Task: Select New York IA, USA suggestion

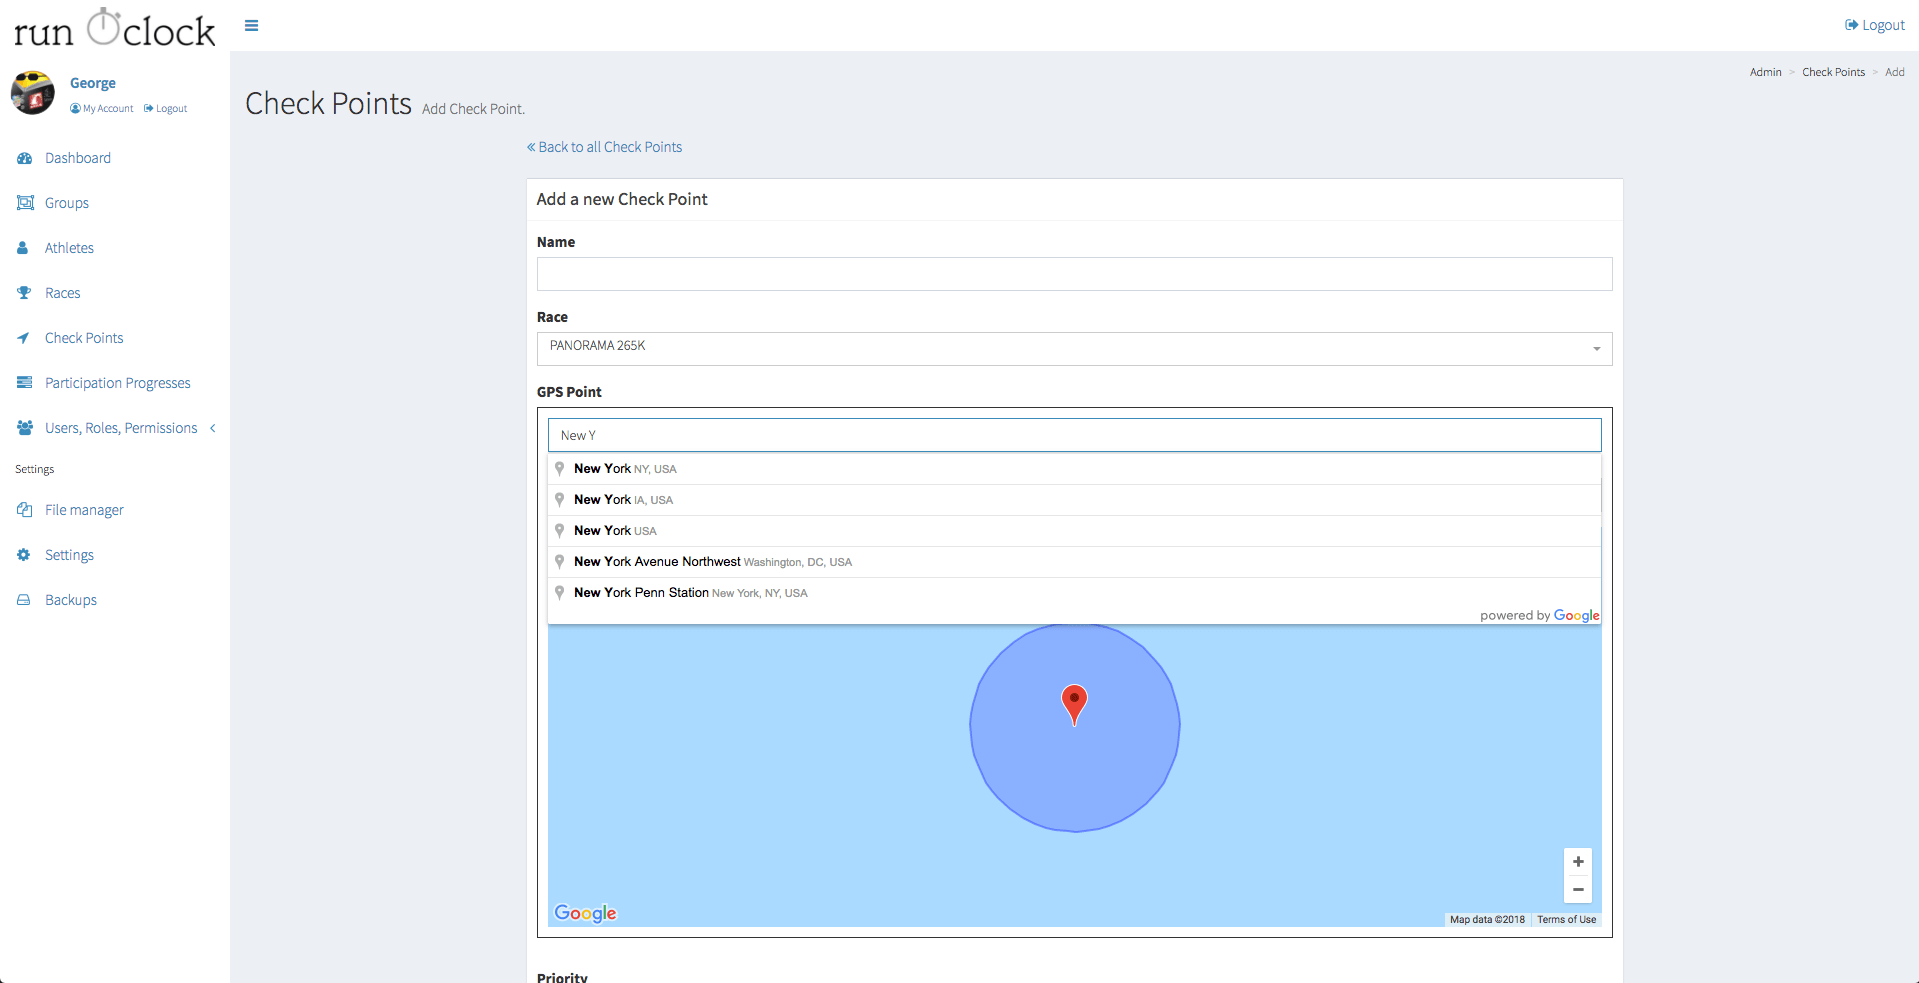Action: (1074, 500)
